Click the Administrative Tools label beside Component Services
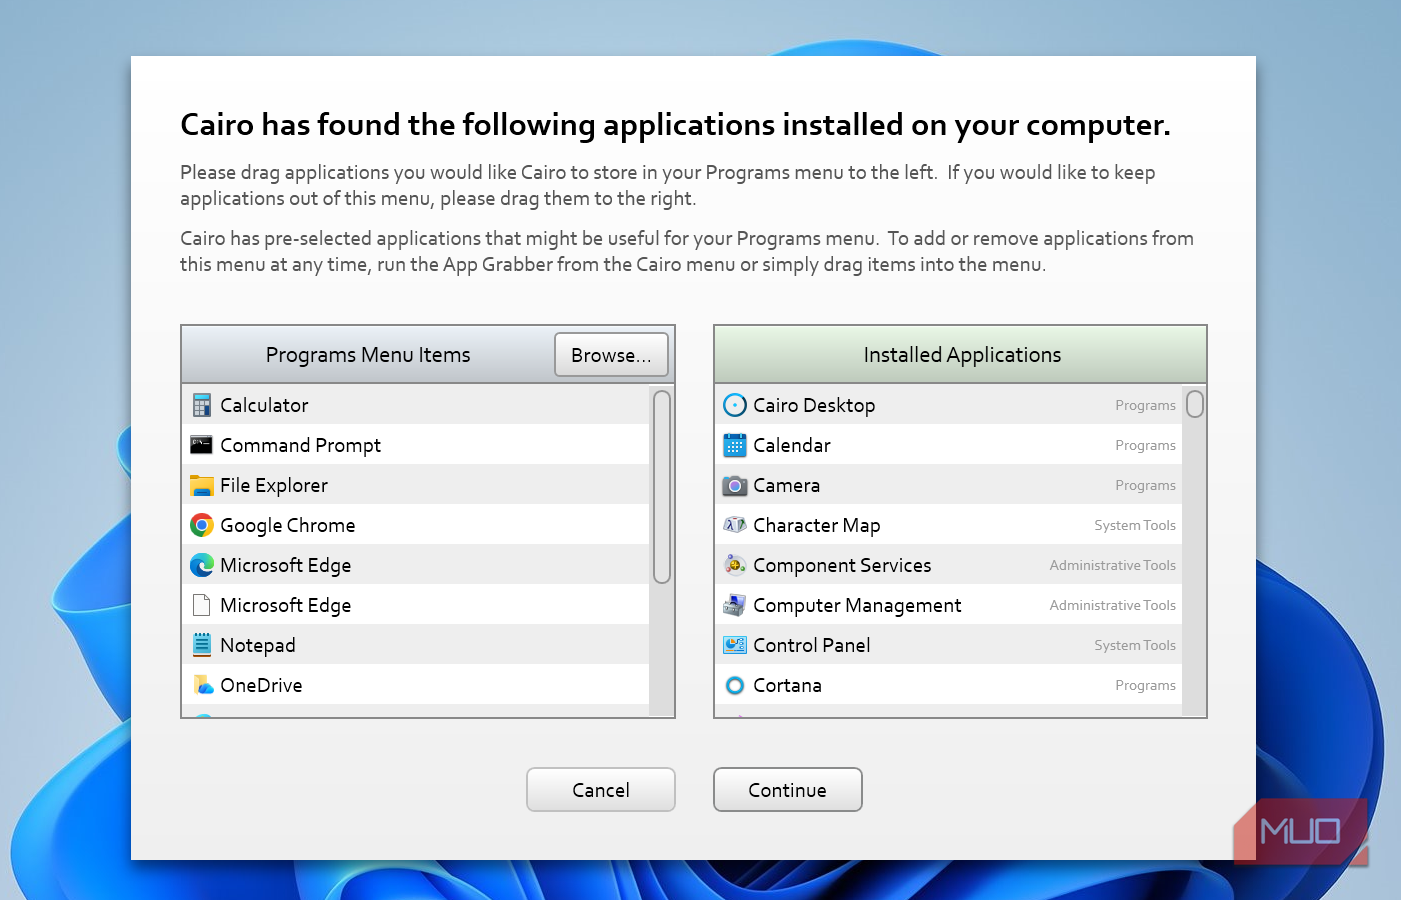Viewport: 1401px width, 900px height. coord(1113,565)
